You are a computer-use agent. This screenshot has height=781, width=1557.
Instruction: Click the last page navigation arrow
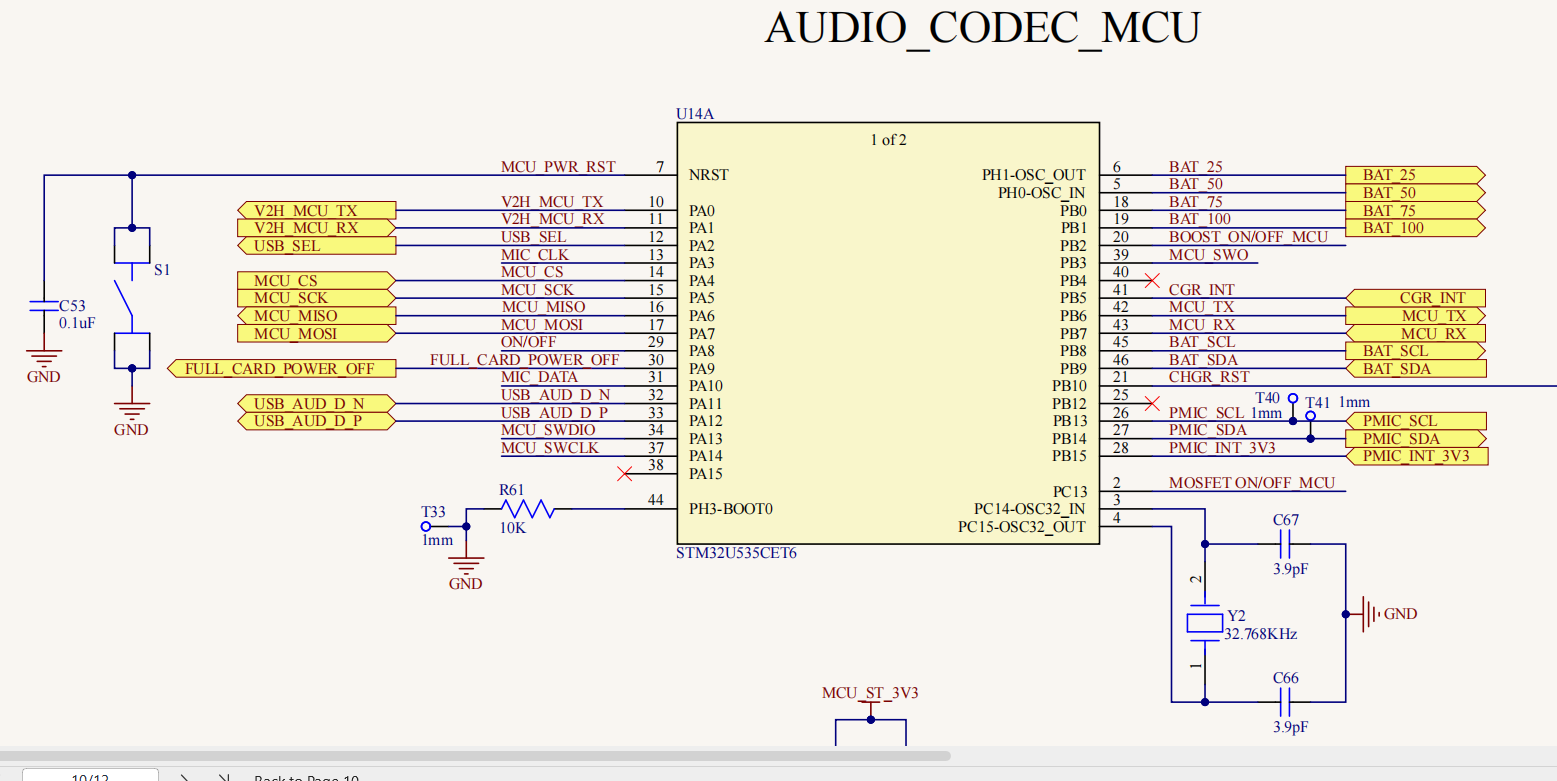(x=222, y=776)
